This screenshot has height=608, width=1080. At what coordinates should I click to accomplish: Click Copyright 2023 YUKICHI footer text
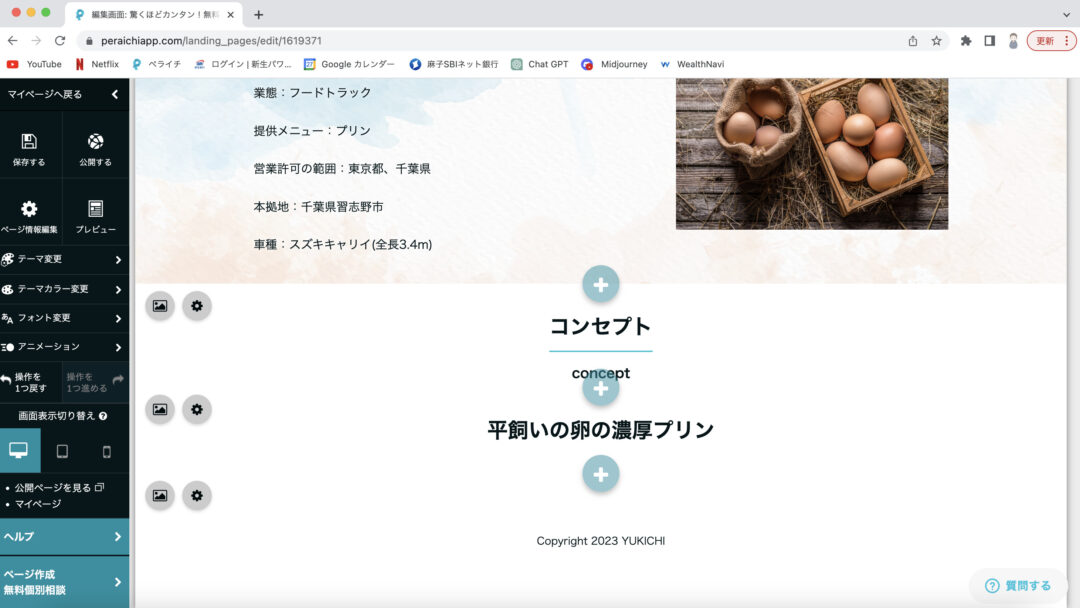[x=601, y=541]
